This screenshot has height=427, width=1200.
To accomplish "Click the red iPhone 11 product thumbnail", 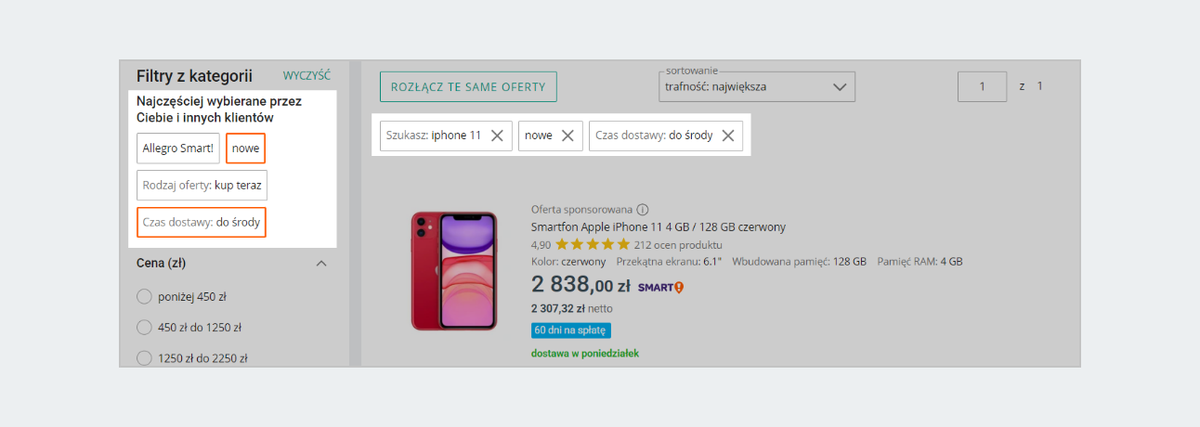I will point(454,270).
